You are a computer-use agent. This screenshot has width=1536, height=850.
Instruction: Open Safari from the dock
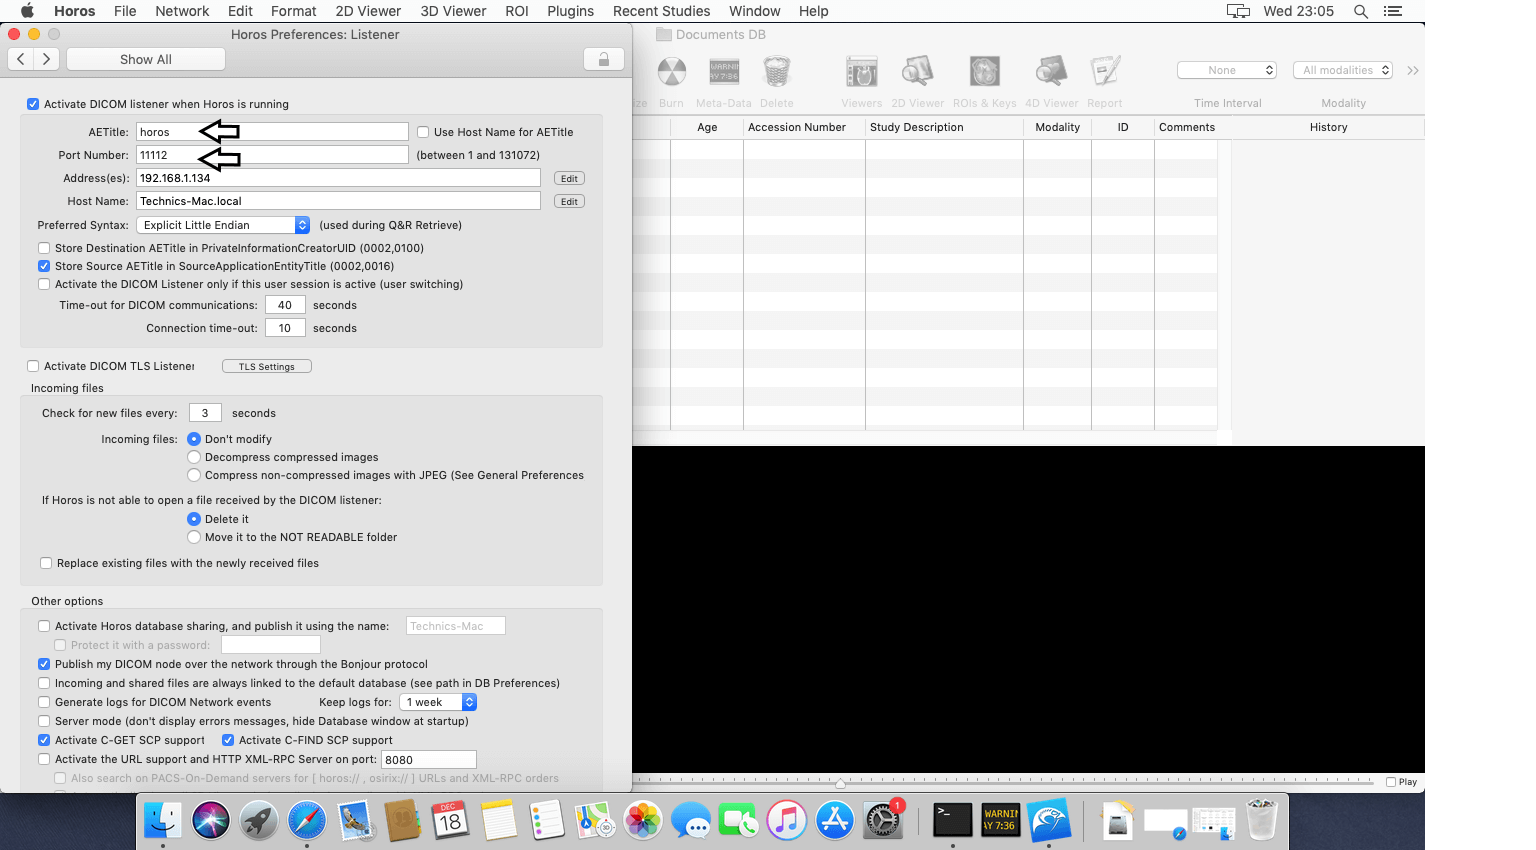click(x=307, y=821)
